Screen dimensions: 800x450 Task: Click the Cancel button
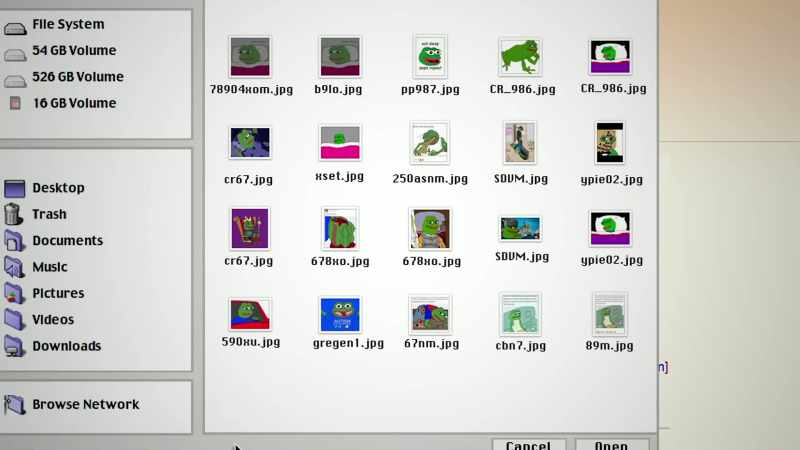529,444
